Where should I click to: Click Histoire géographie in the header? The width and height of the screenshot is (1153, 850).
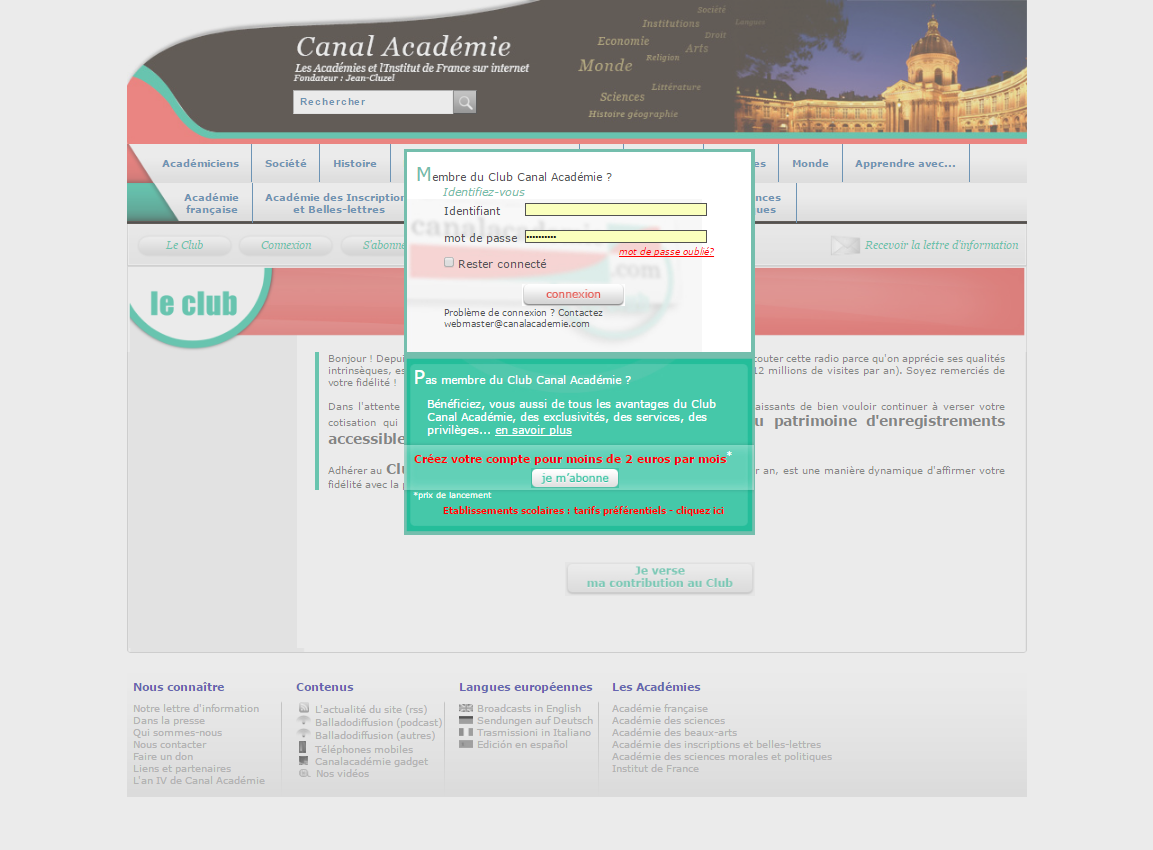633,114
